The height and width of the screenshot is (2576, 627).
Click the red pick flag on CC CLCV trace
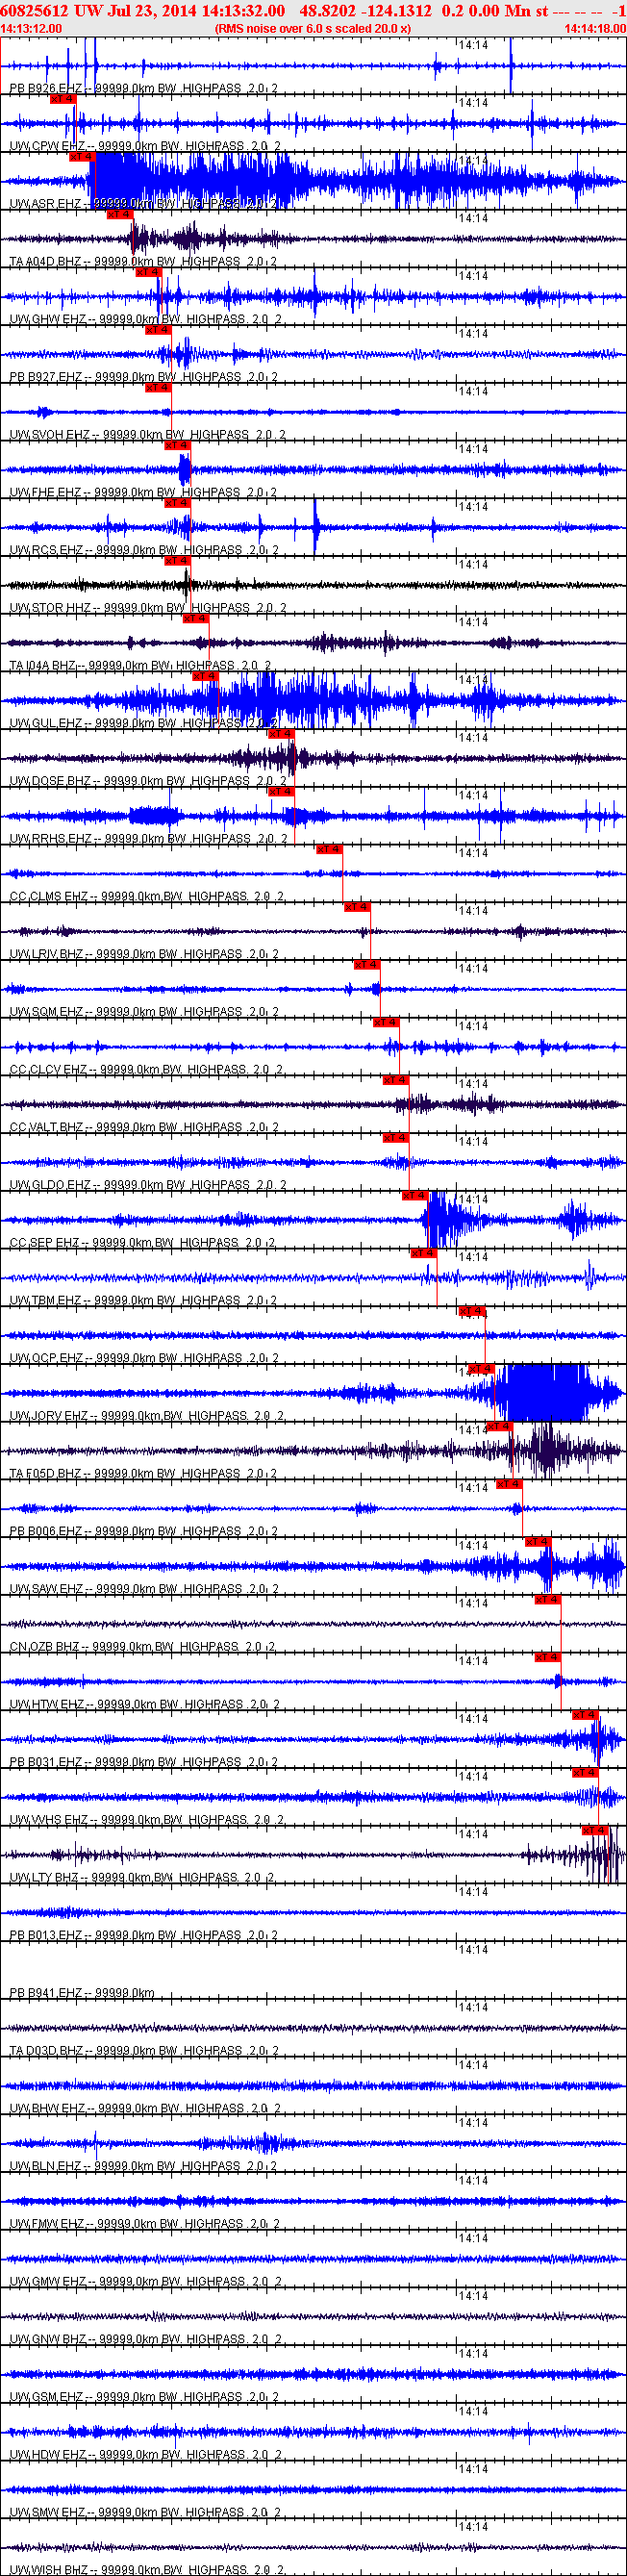tap(386, 1023)
